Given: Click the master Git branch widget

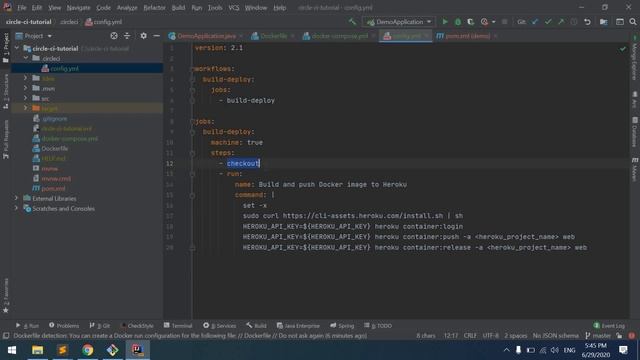Looking at the screenshot, I should coord(598,336).
